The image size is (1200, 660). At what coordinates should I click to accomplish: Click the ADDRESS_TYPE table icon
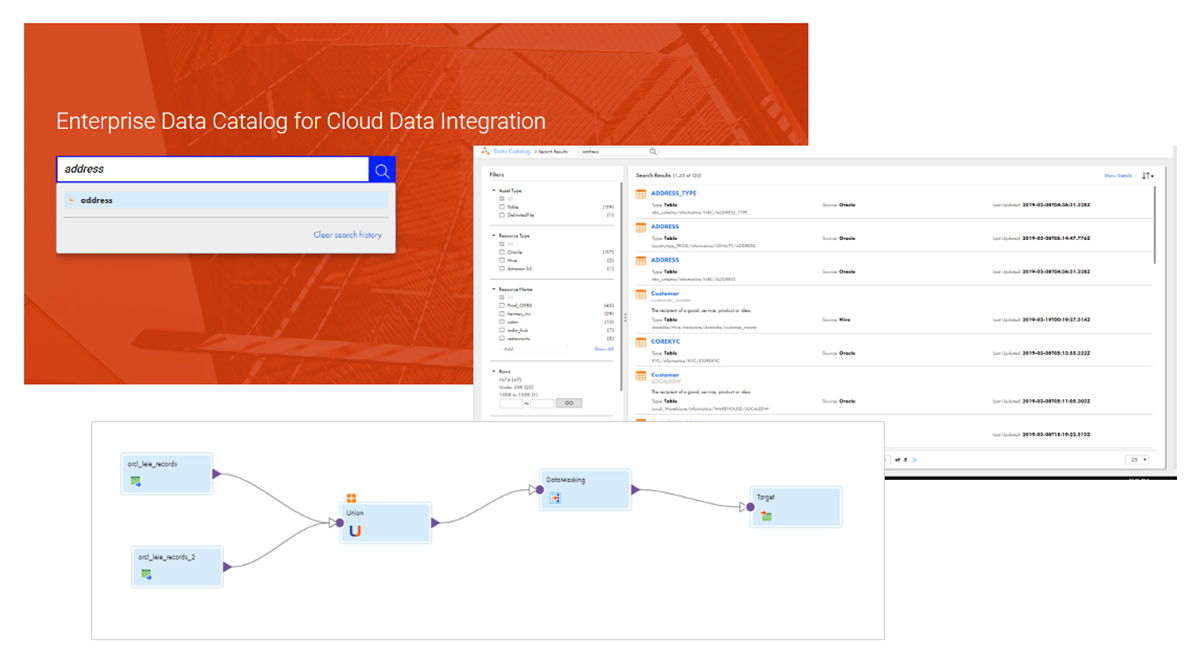pyautogui.click(x=641, y=194)
